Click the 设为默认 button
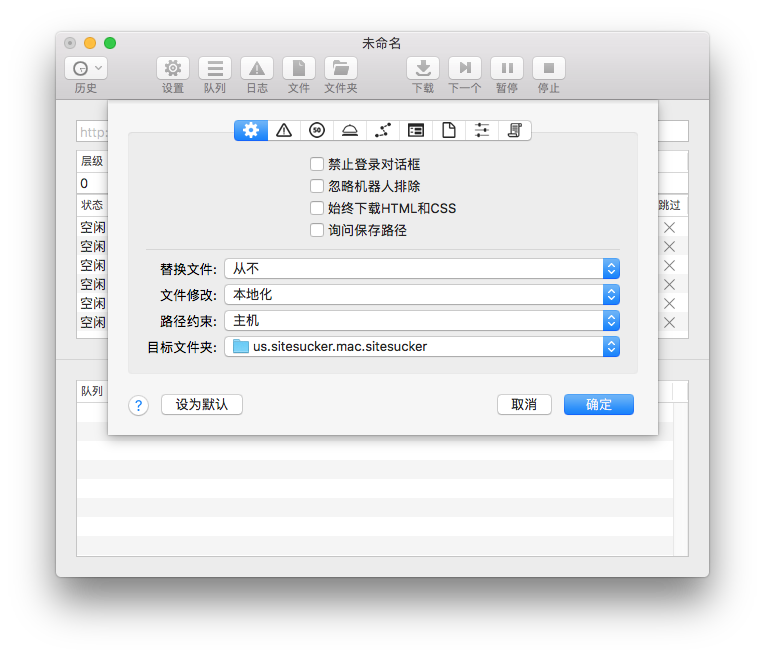765x657 pixels. point(201,404)
